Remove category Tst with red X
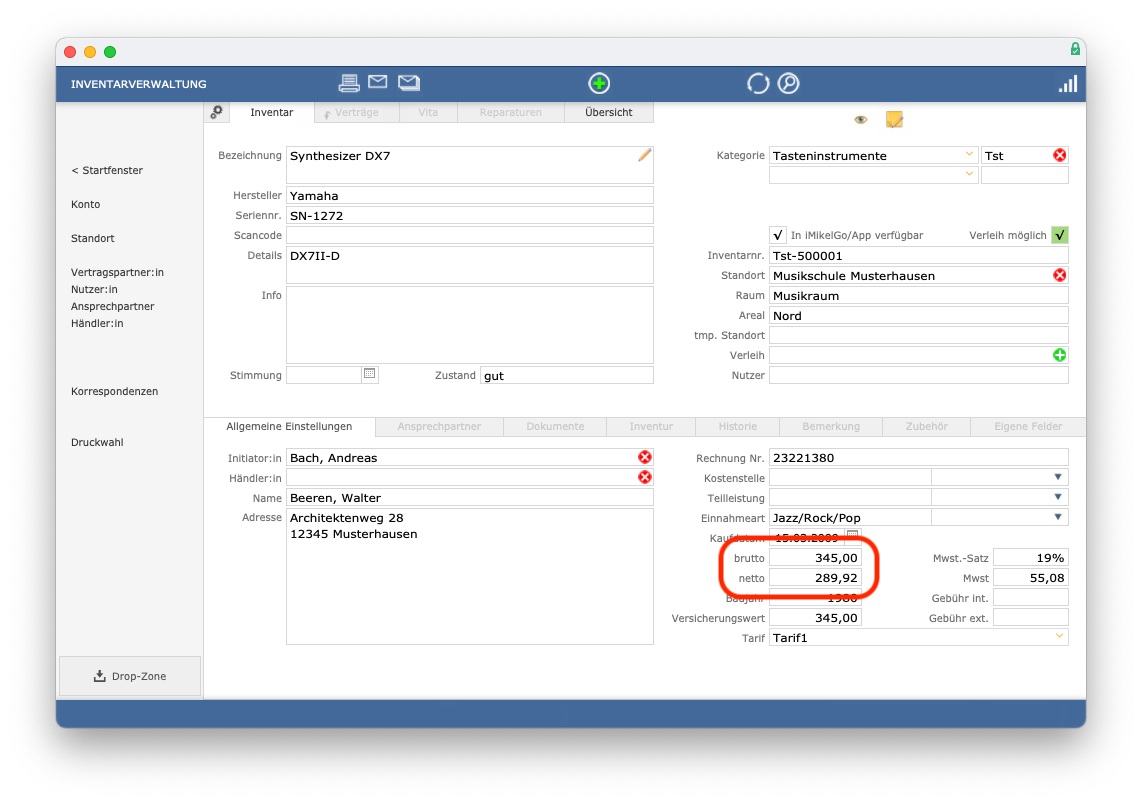 tap(1060, 155)
